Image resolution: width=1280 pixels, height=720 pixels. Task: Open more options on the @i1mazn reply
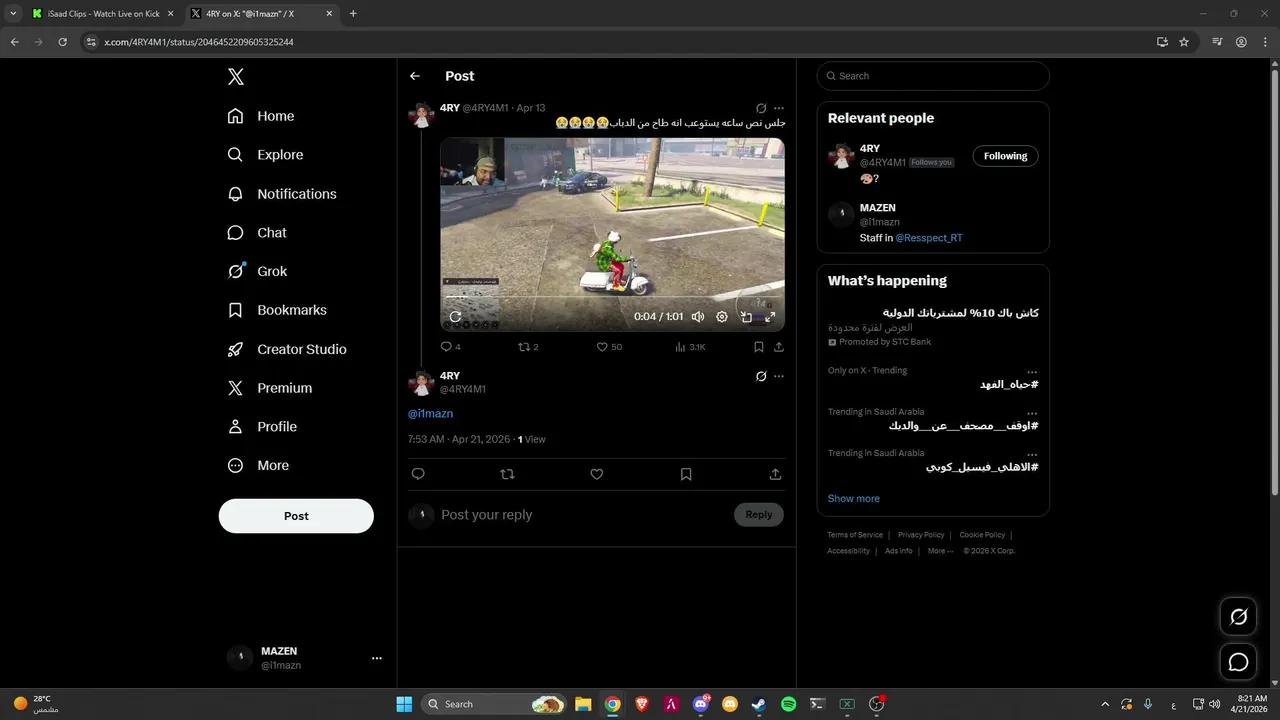pos(779,377)
